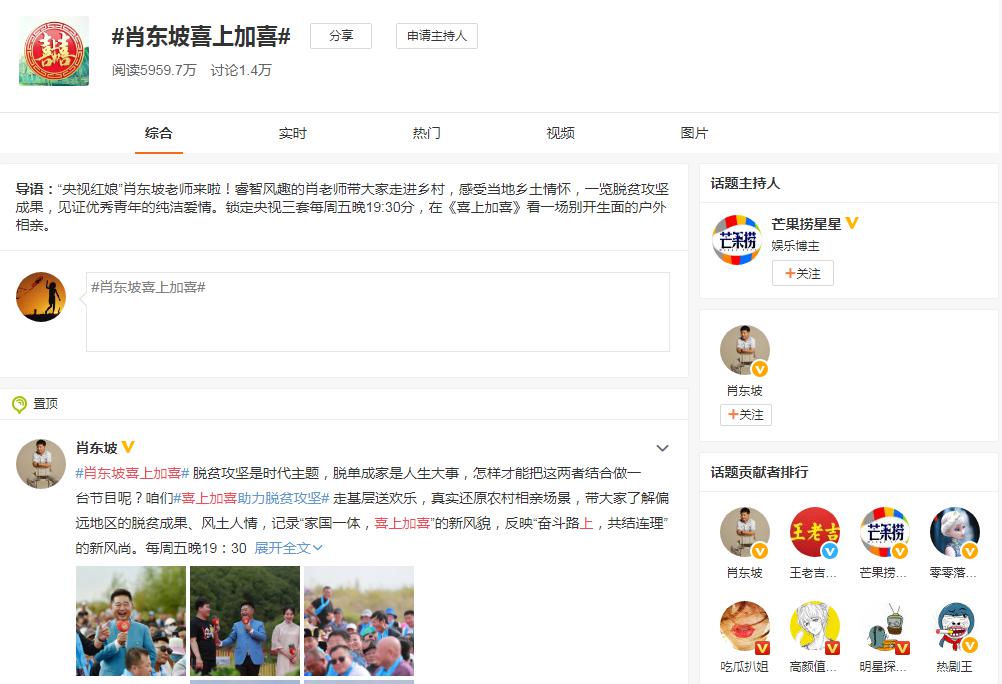Click the post compose text box
This screenshot has width=1002, height=684.
377,312
